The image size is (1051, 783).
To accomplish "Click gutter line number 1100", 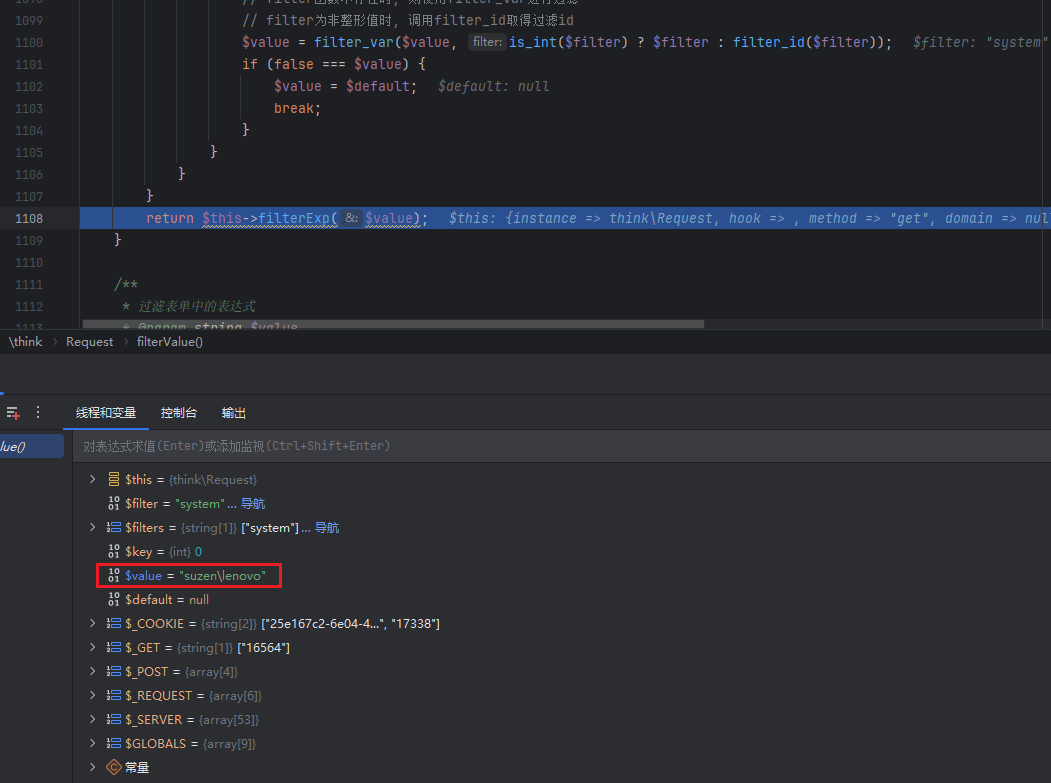I will [x=29, y=42].
